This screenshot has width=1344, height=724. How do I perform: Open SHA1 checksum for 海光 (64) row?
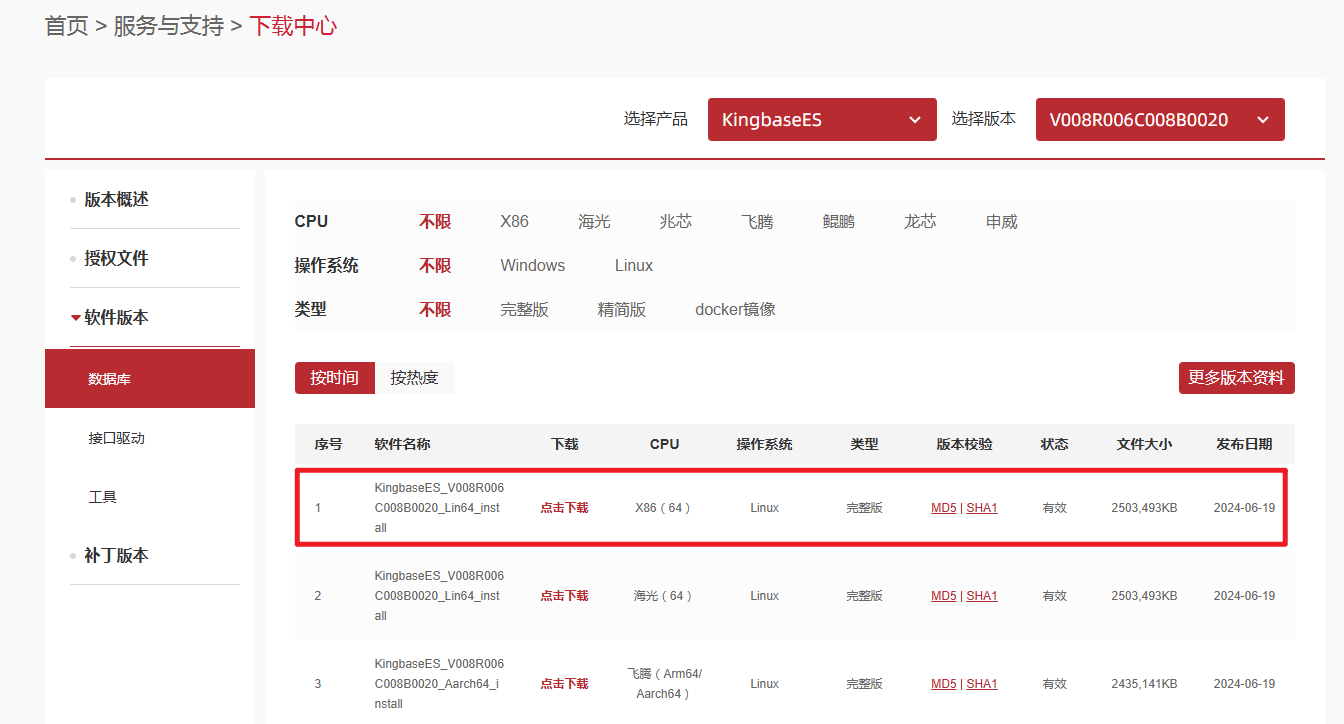point(982,596)
